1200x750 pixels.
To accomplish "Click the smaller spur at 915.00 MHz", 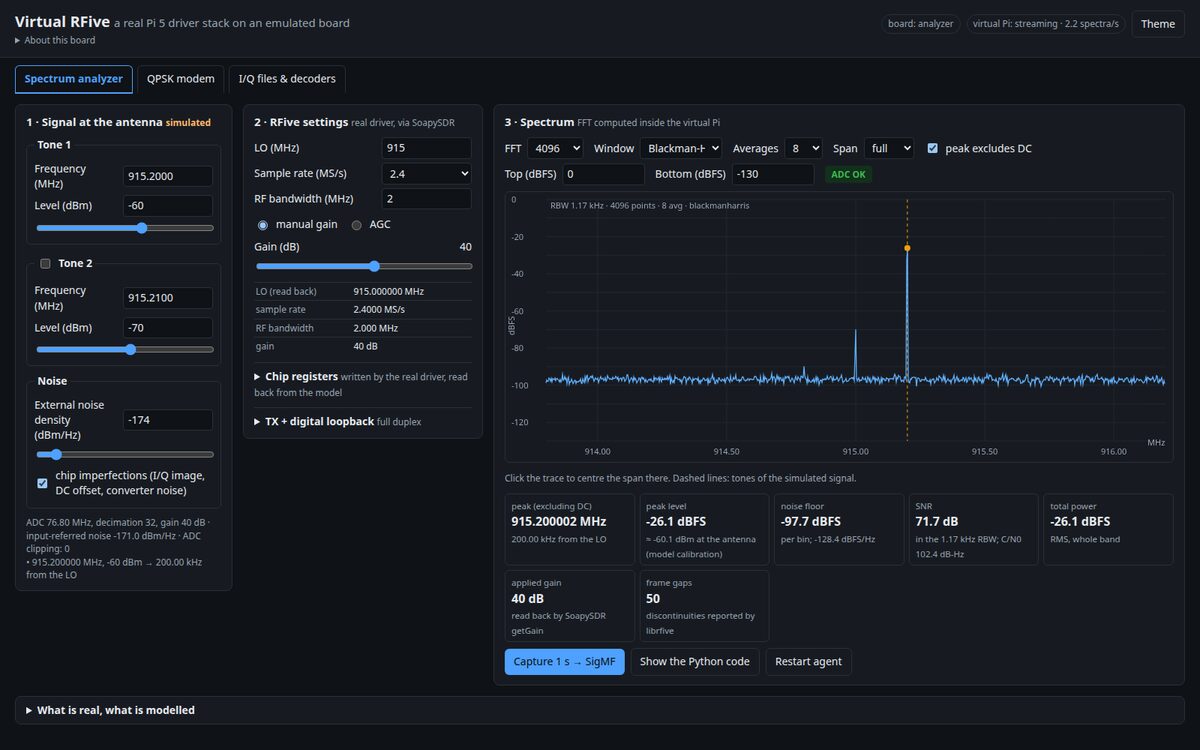I will [x=855, y=355].
